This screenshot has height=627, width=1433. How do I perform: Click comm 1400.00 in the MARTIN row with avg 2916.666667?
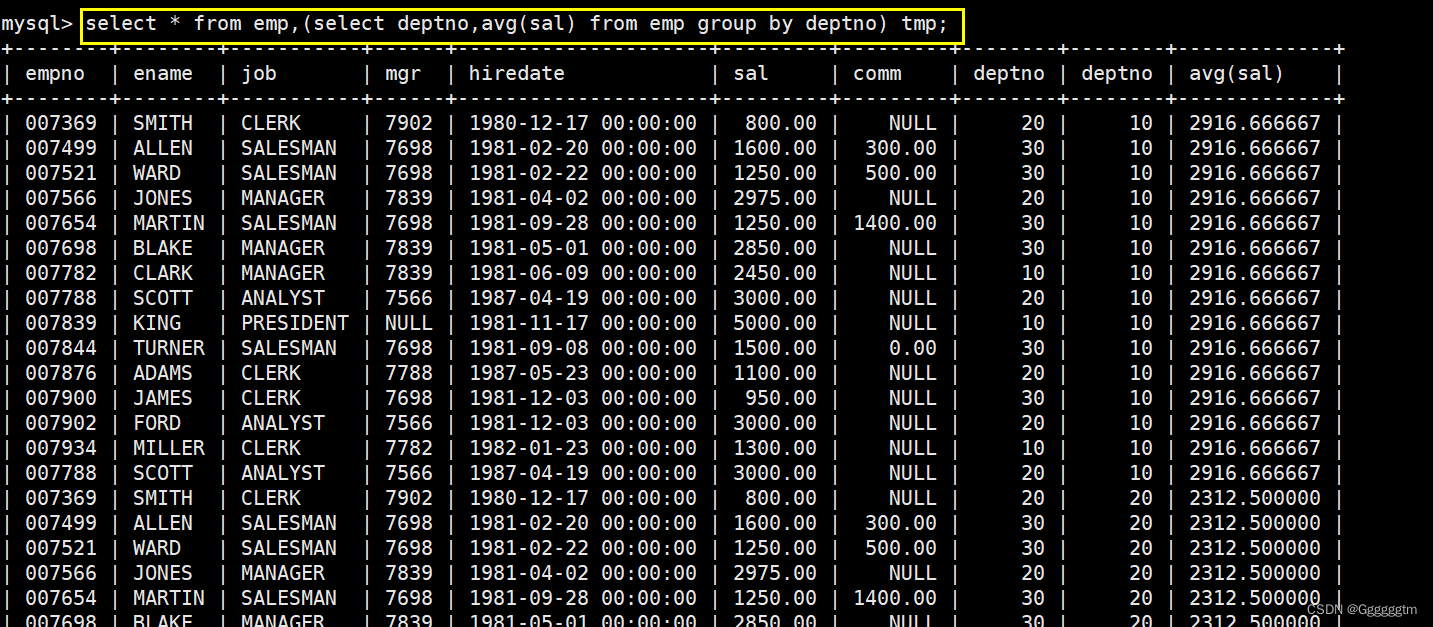(895, 223)
